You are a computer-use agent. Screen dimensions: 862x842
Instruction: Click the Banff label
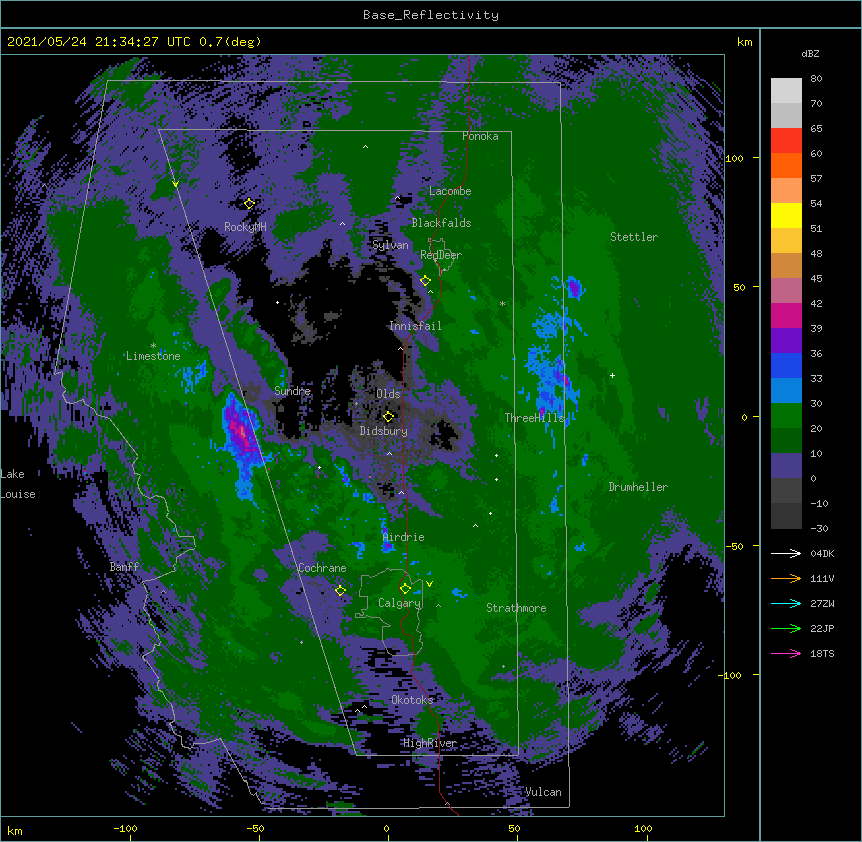[124, 567]
